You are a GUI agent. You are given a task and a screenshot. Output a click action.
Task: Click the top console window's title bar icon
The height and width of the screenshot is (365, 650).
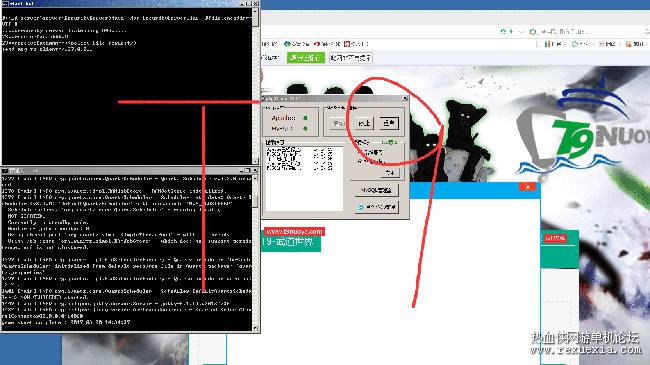(x=5, y=3)
